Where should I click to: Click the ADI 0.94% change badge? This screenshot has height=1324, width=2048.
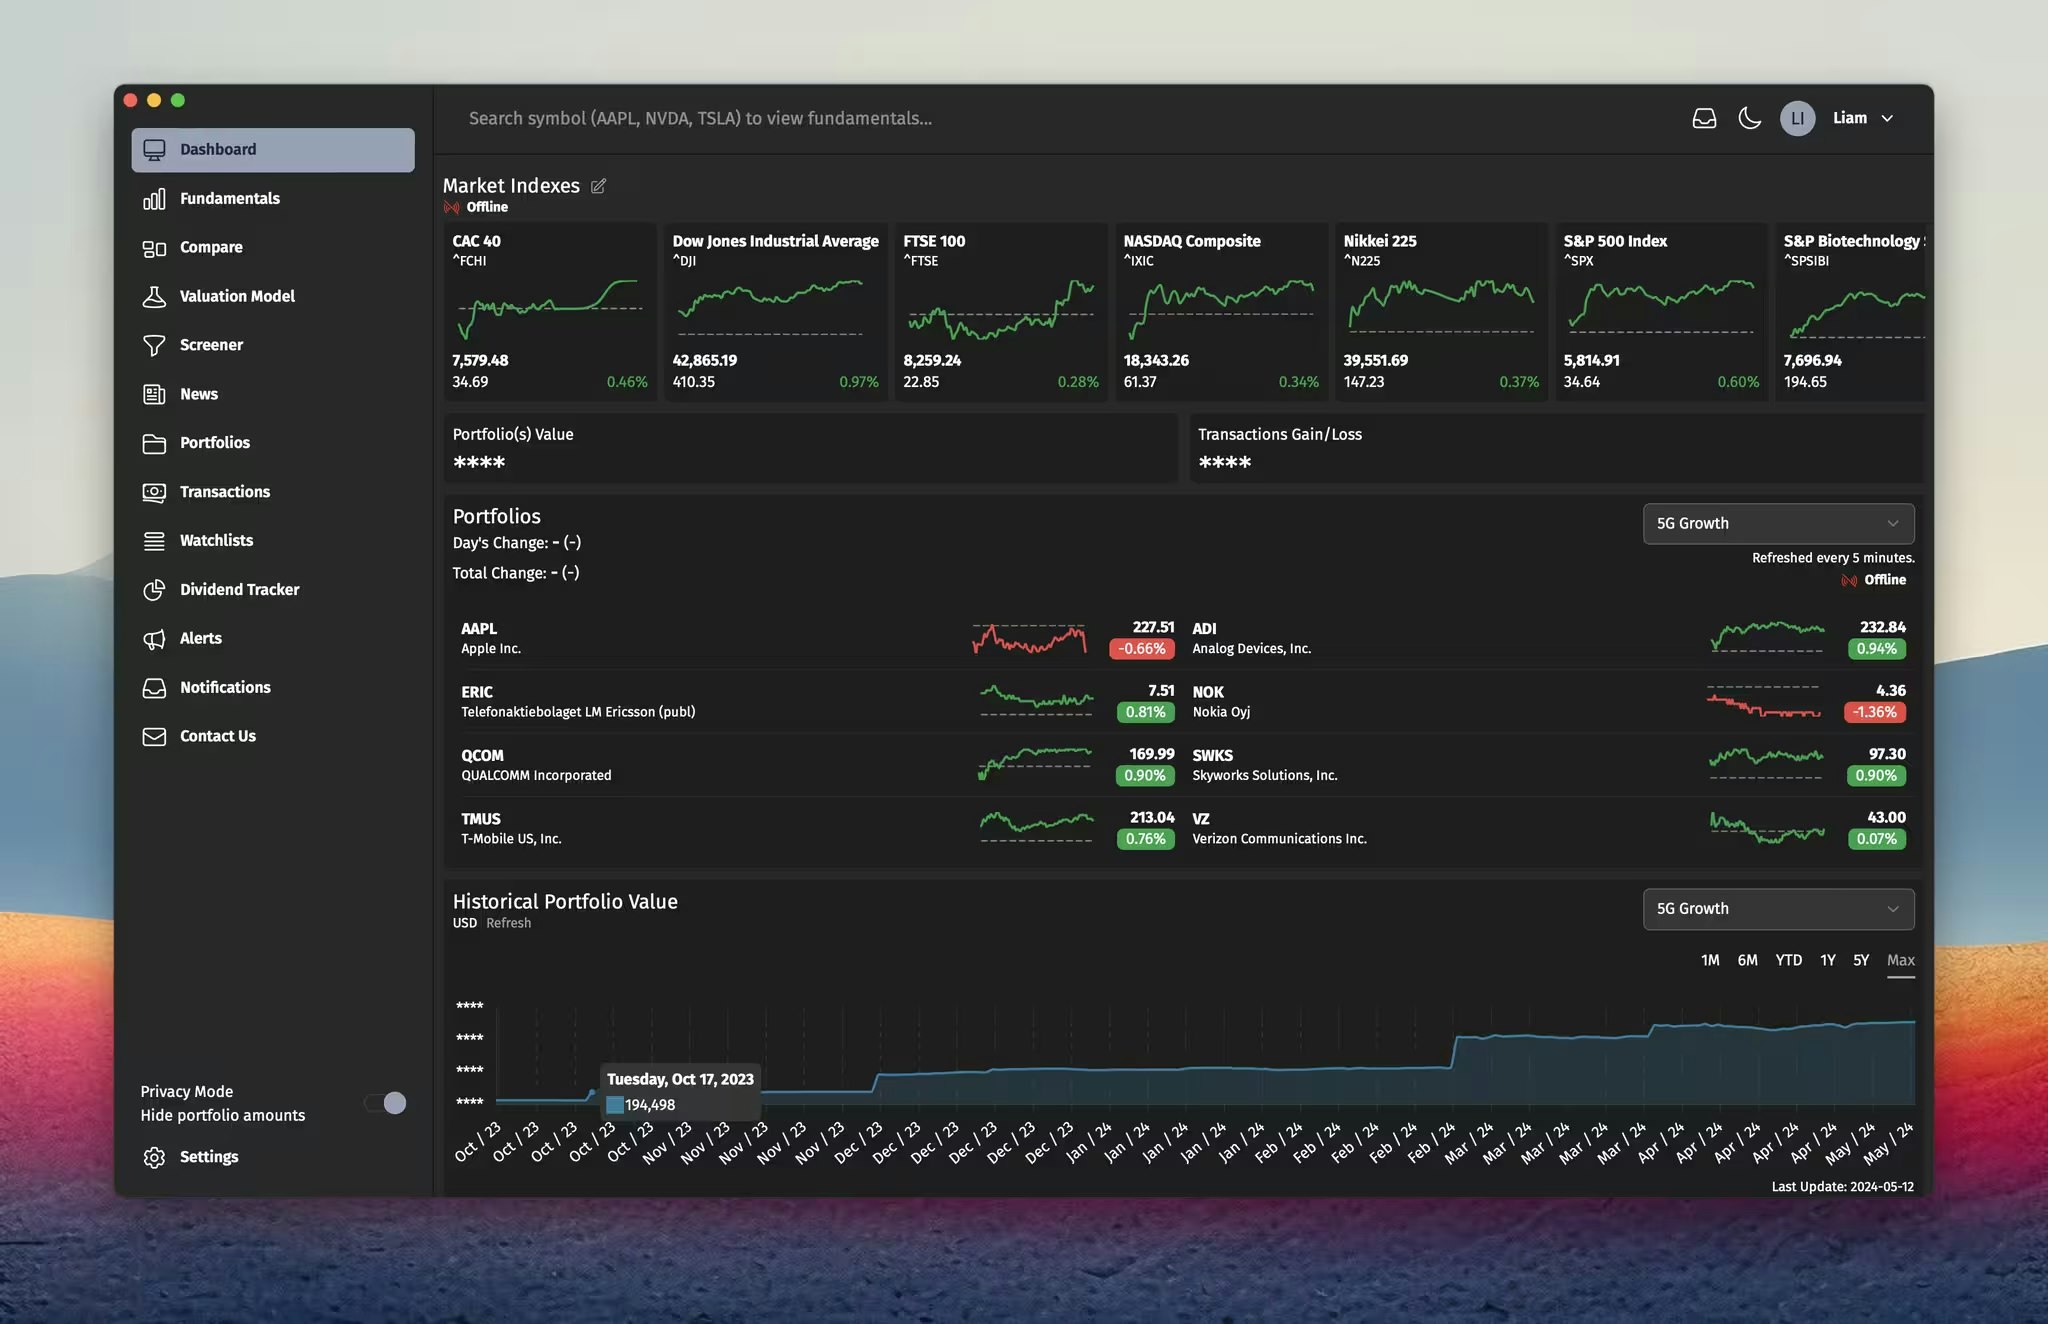click(x=1876, y=649)
